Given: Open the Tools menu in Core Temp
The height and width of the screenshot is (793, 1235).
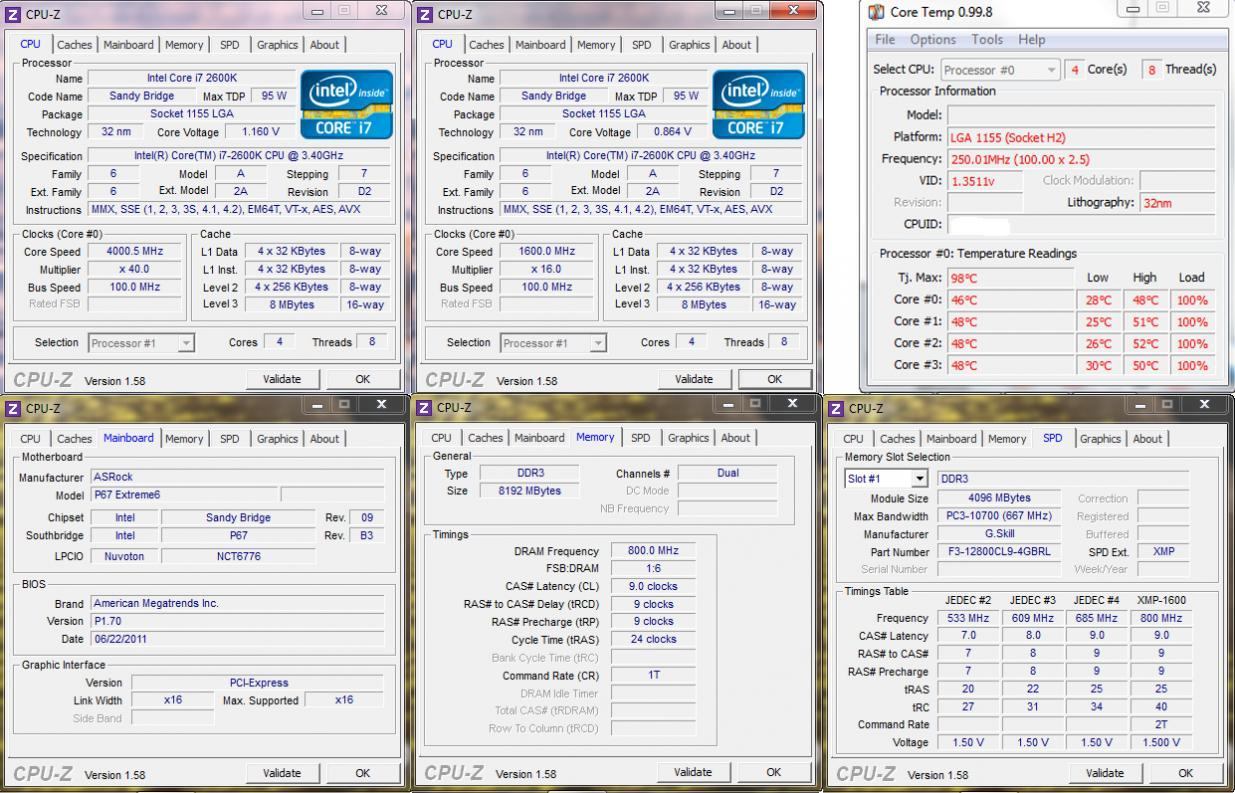Looking at the screenshot, I should coord(987,40).
